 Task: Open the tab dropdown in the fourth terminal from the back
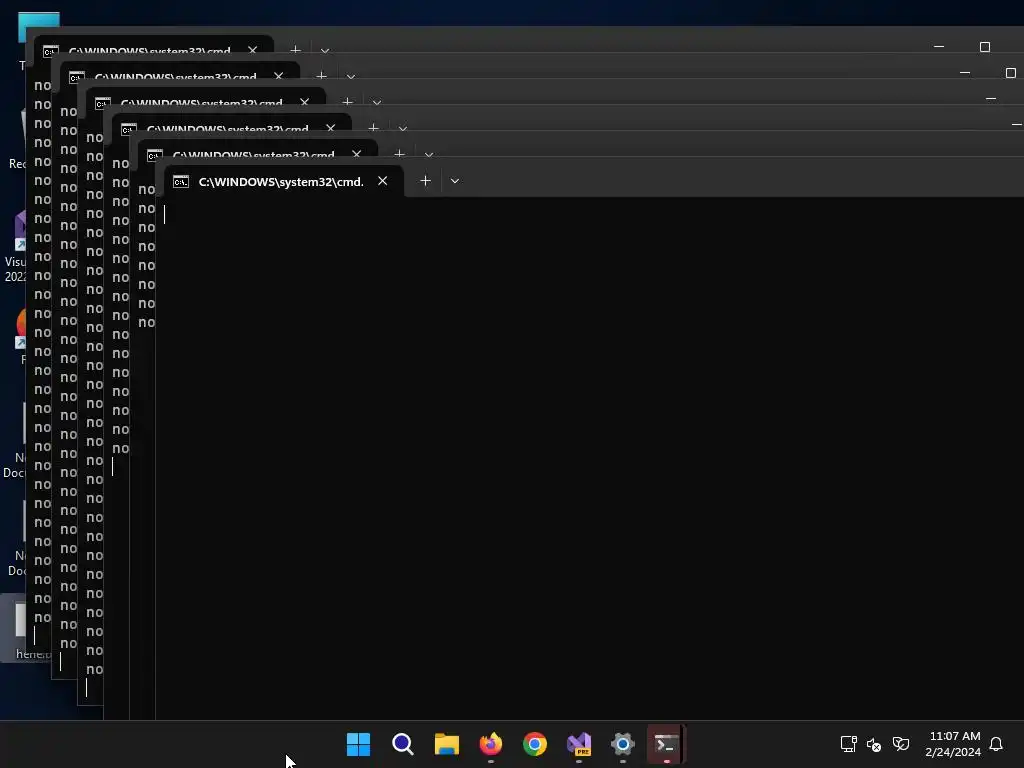click(x=403, y=129)
